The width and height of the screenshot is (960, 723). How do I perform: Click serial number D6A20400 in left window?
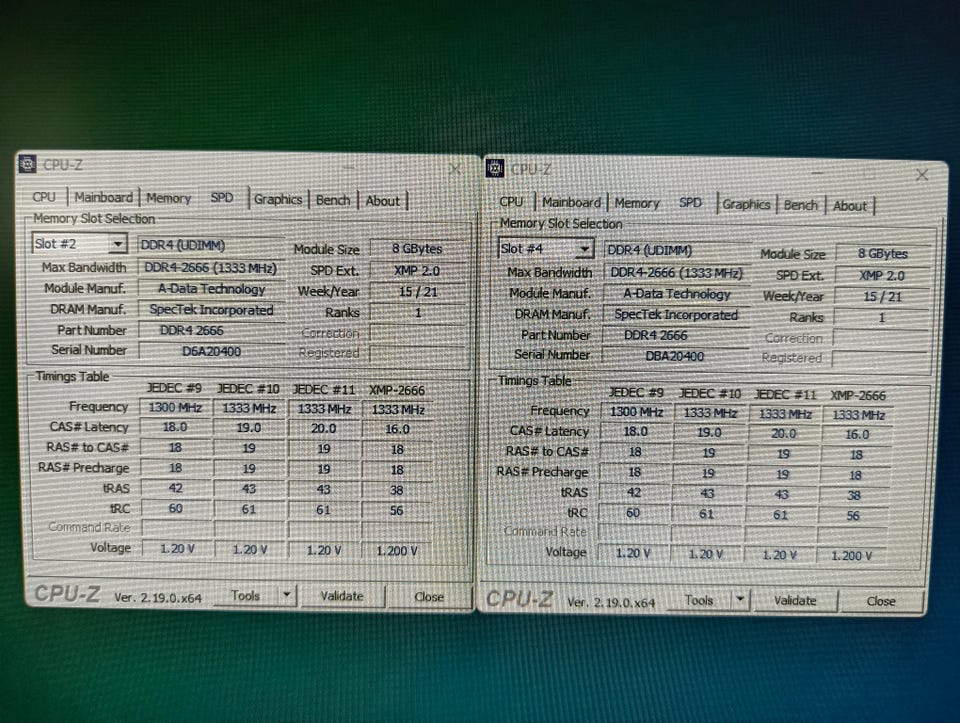(211, 351)
